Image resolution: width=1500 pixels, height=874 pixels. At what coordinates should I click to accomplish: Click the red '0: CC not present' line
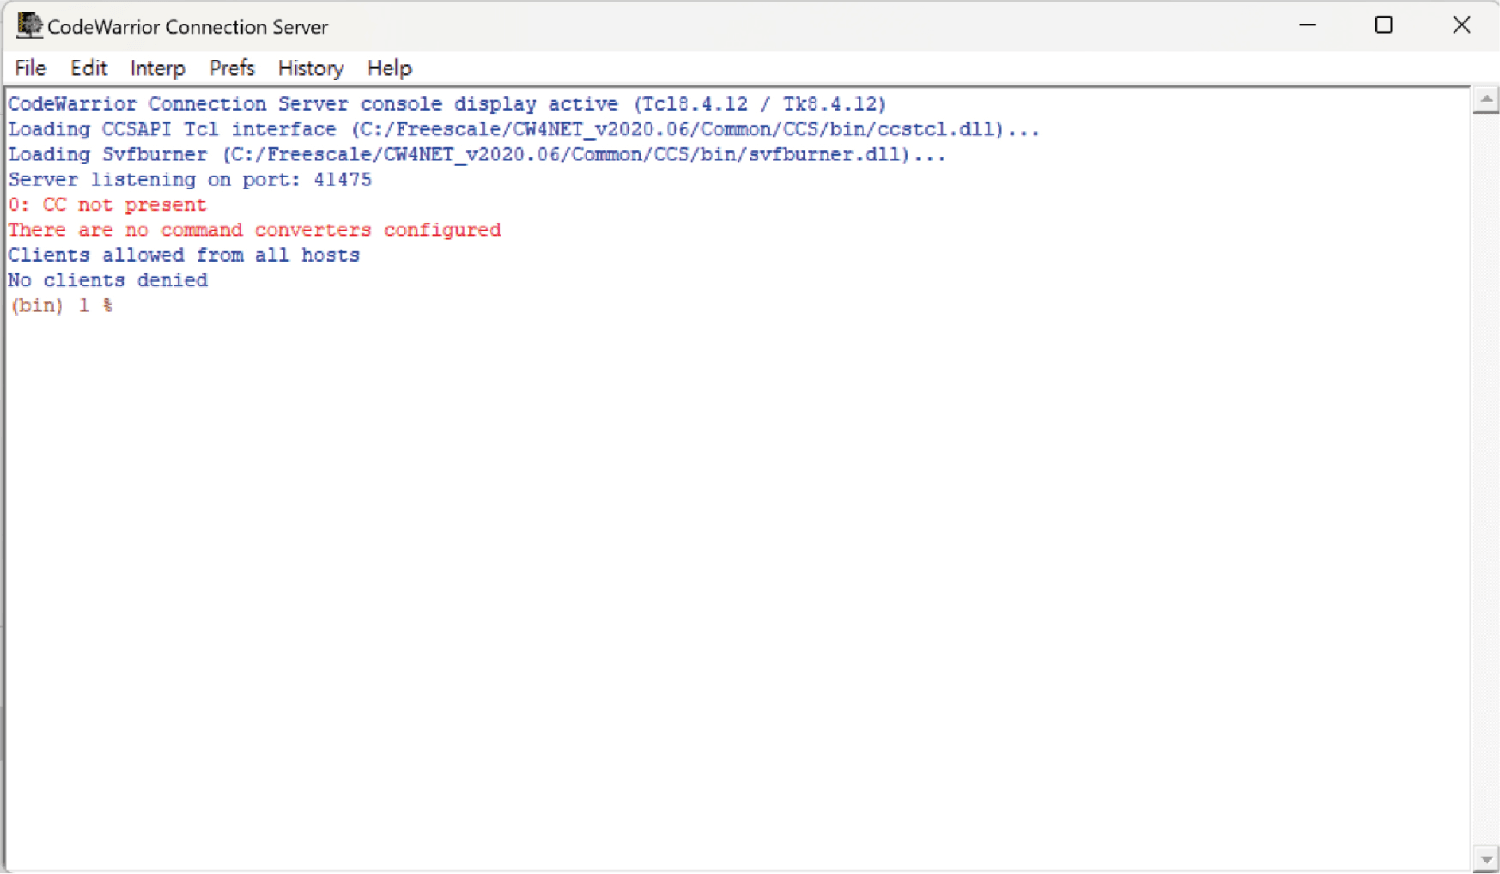pyautogui.click(x=107, y=205)
